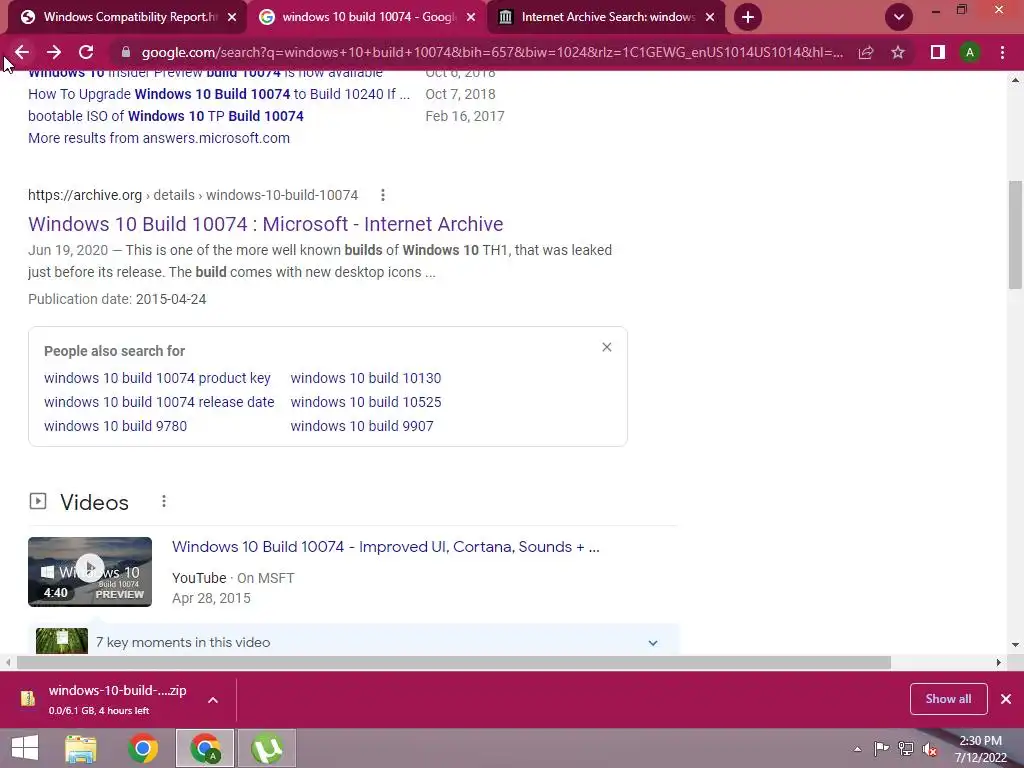
Task: Open the first Chrome taskbar icon
Action: pos(143,748)
